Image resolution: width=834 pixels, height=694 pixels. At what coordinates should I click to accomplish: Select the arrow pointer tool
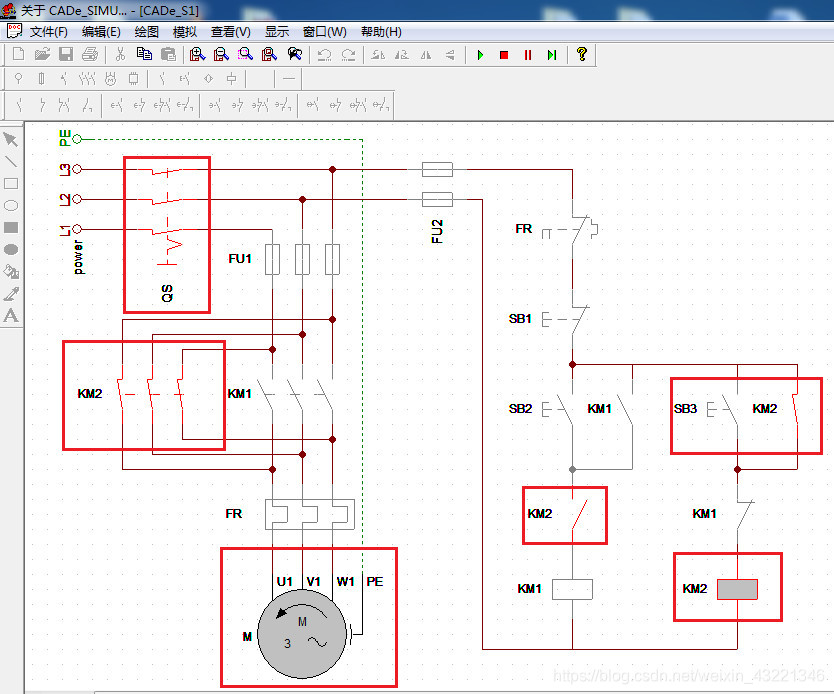(x=11, y=139)
